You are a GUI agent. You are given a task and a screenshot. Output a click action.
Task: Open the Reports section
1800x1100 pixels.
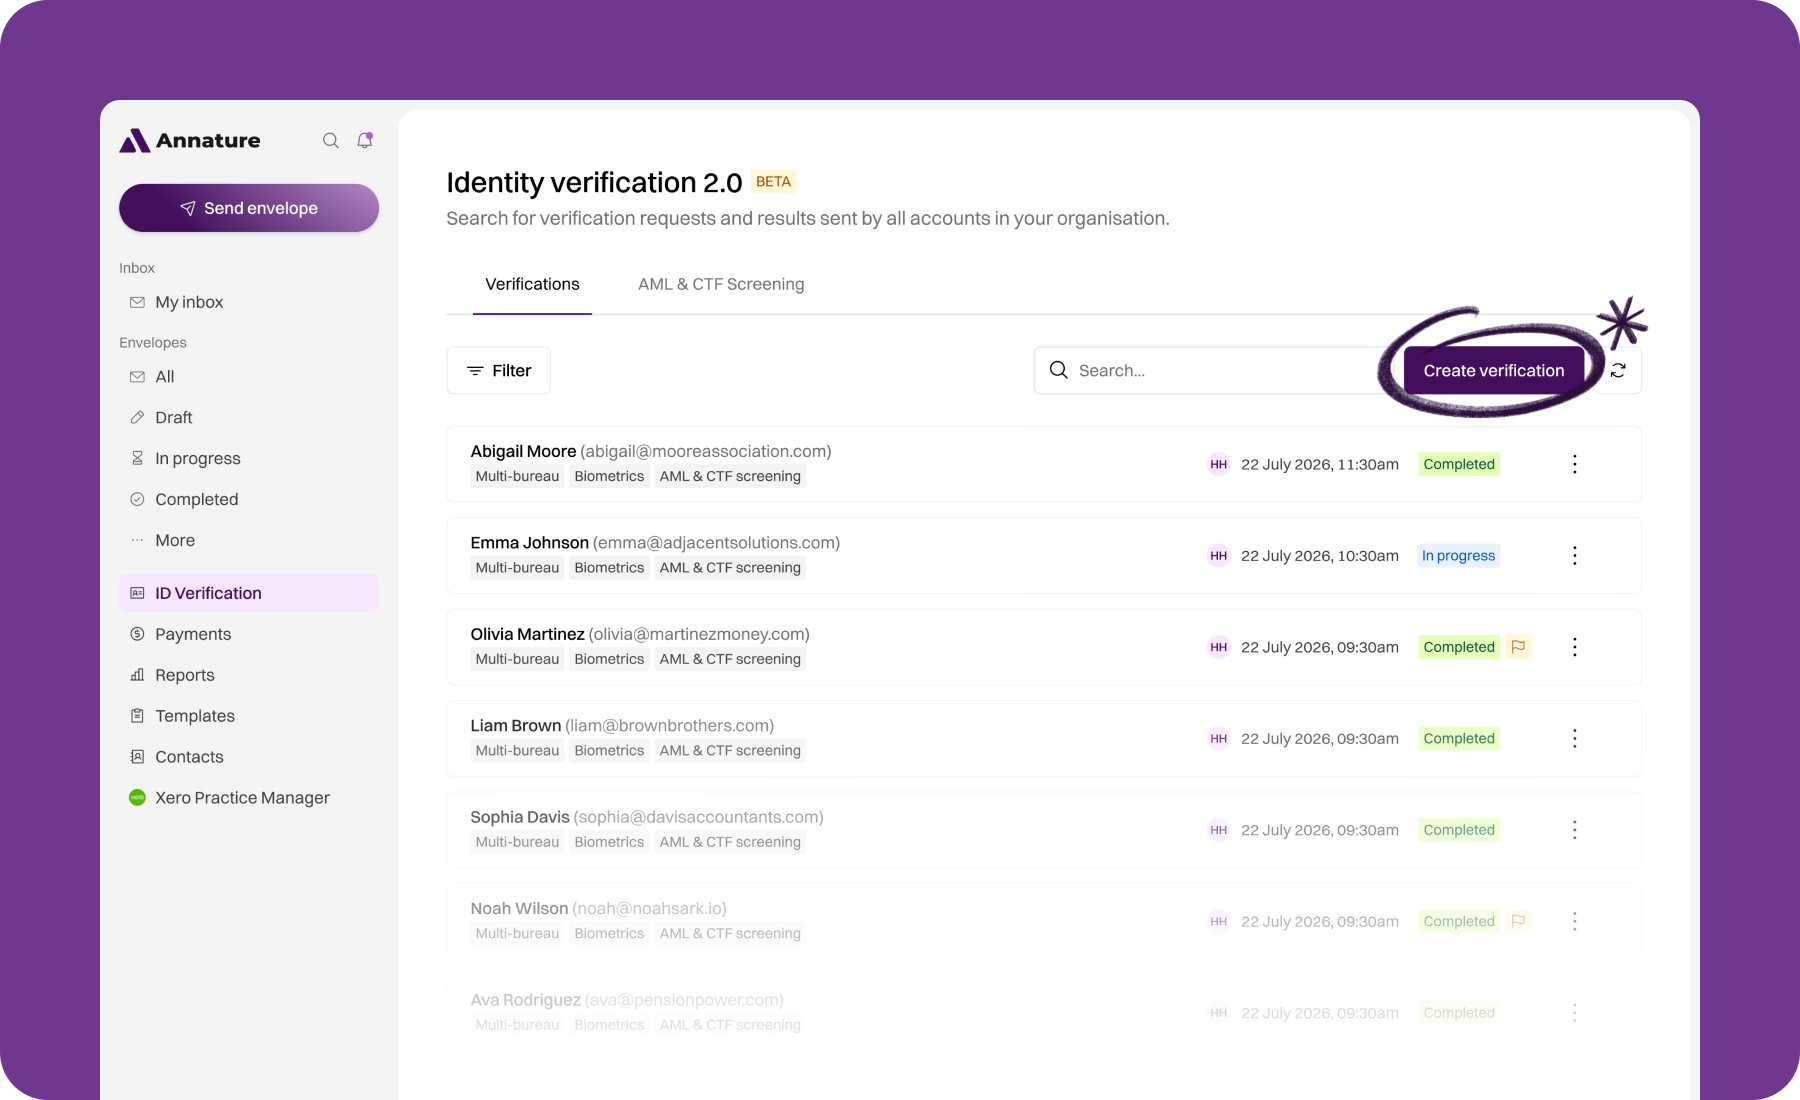pyautogui.click(x=249, y=675)
